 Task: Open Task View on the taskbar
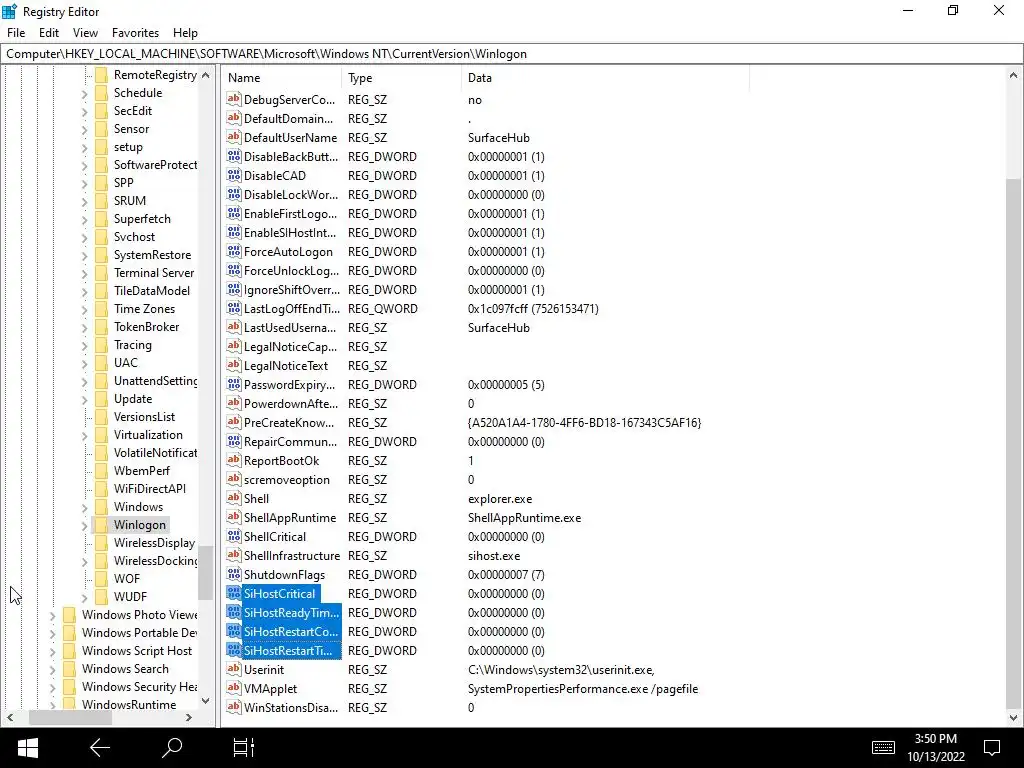tap(244, 748)
